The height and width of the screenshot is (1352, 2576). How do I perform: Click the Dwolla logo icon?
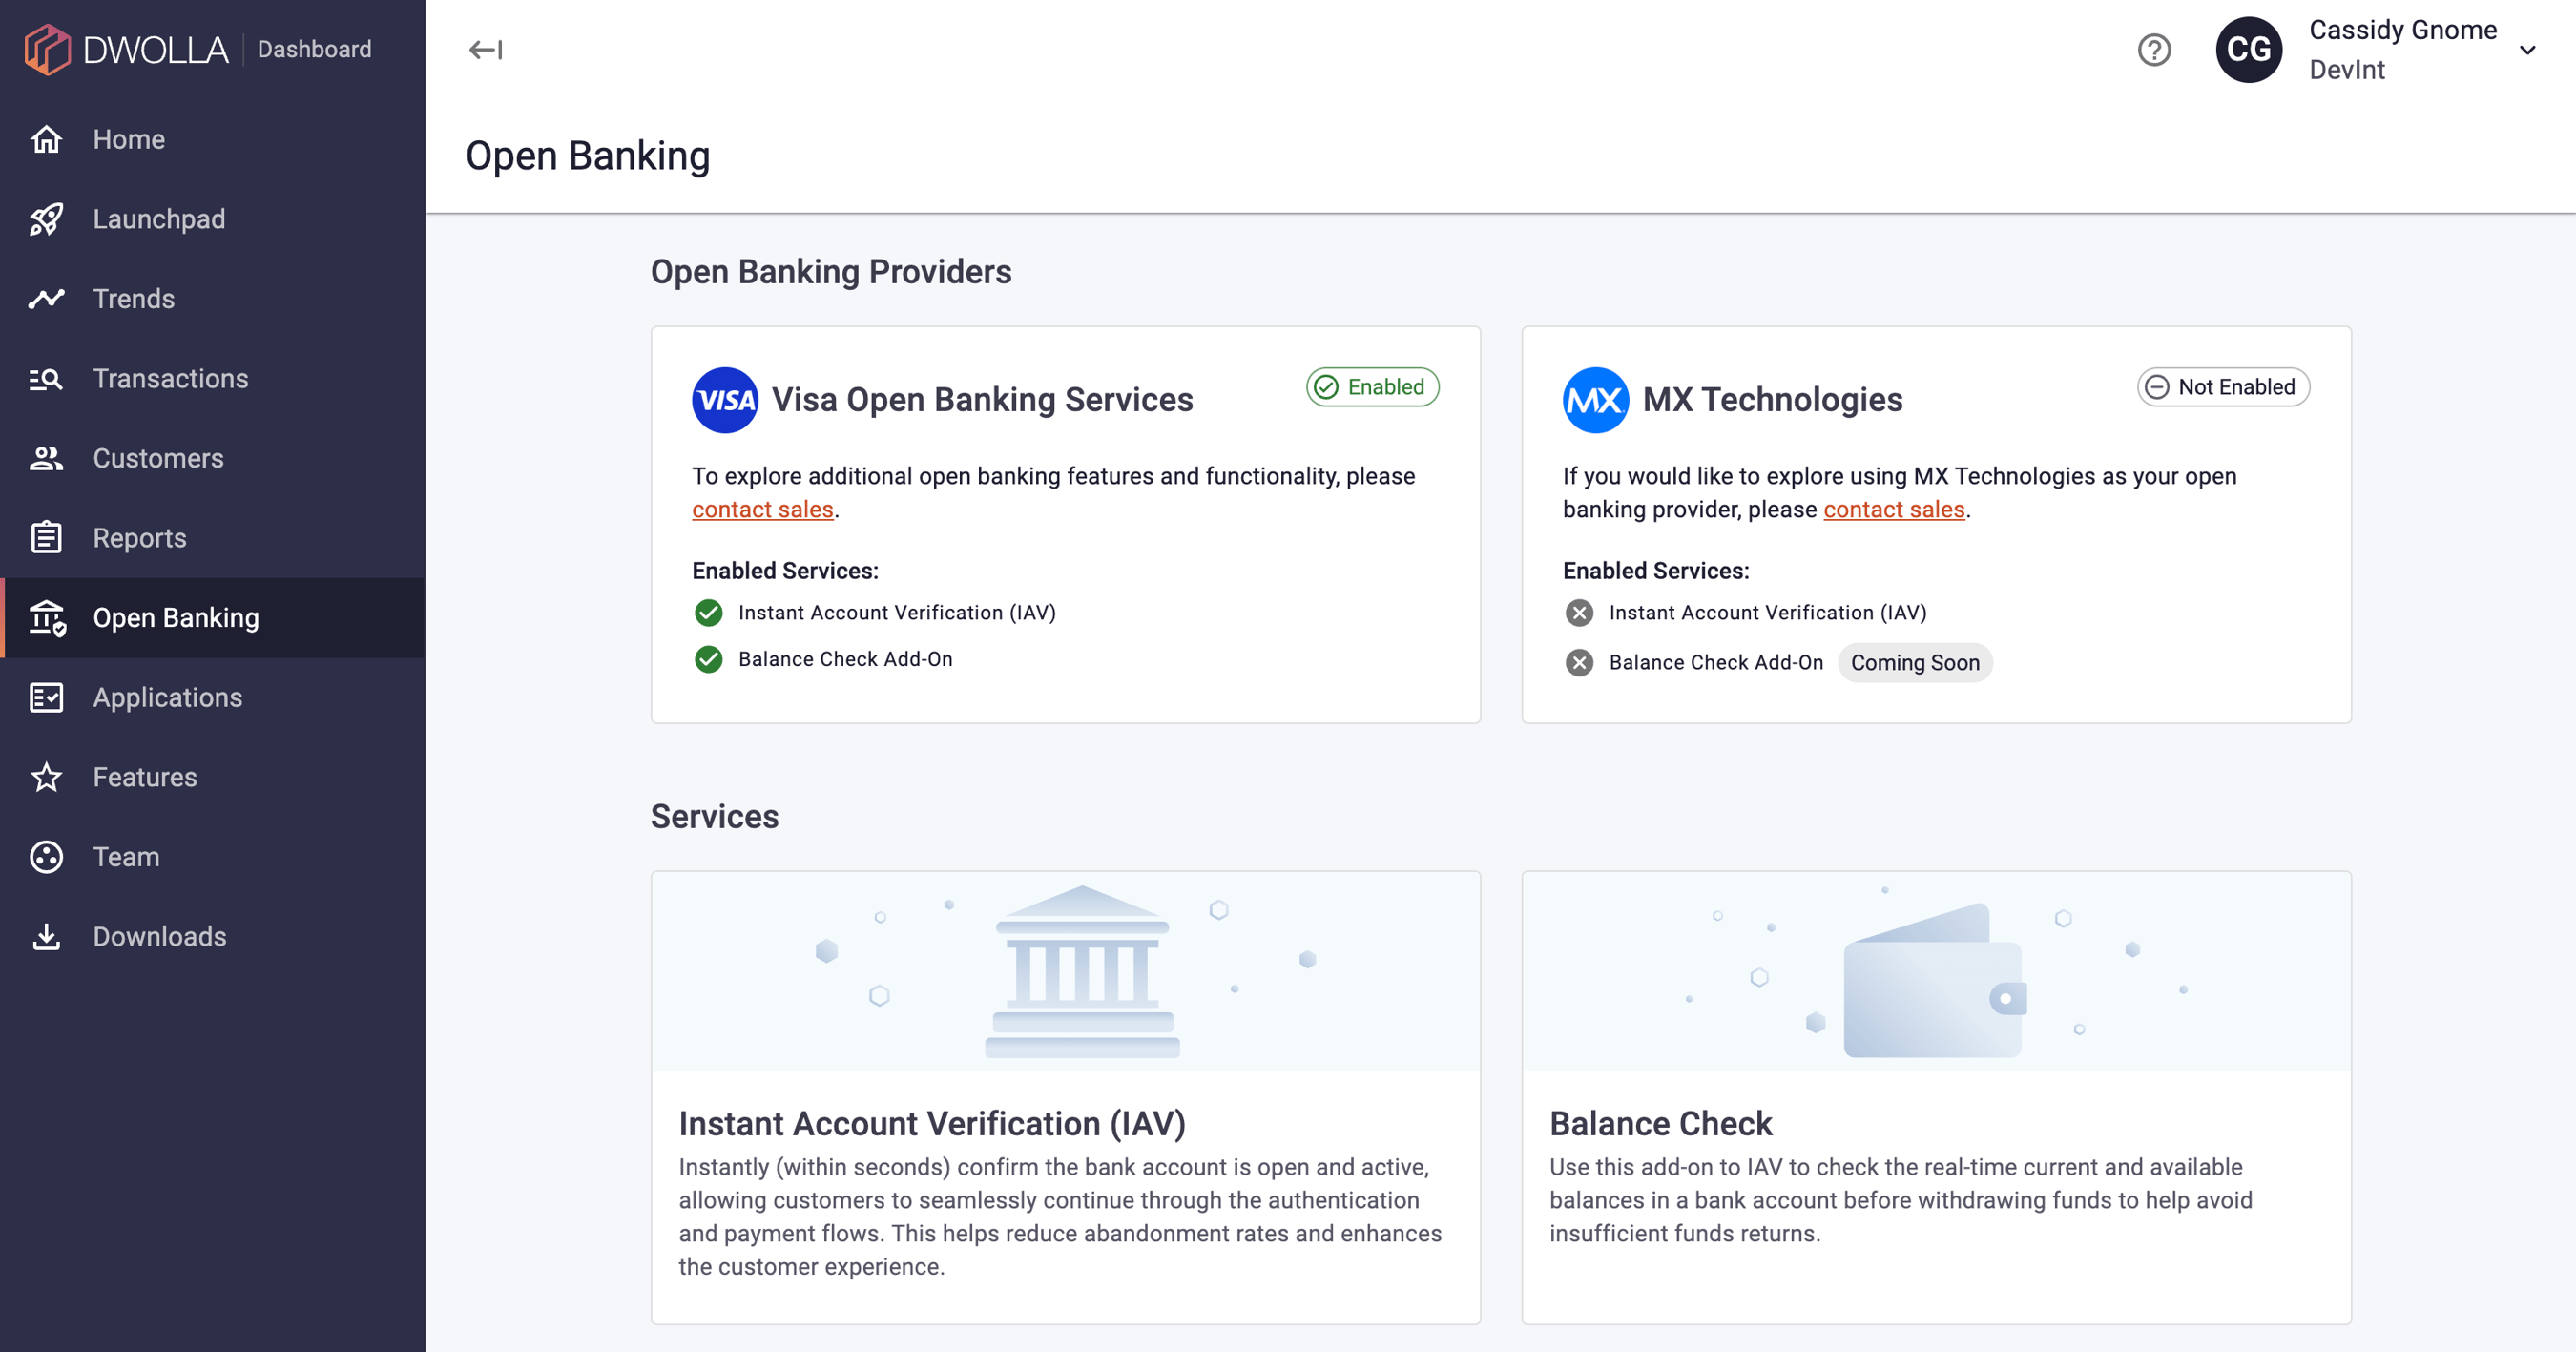tap(47, 49)
